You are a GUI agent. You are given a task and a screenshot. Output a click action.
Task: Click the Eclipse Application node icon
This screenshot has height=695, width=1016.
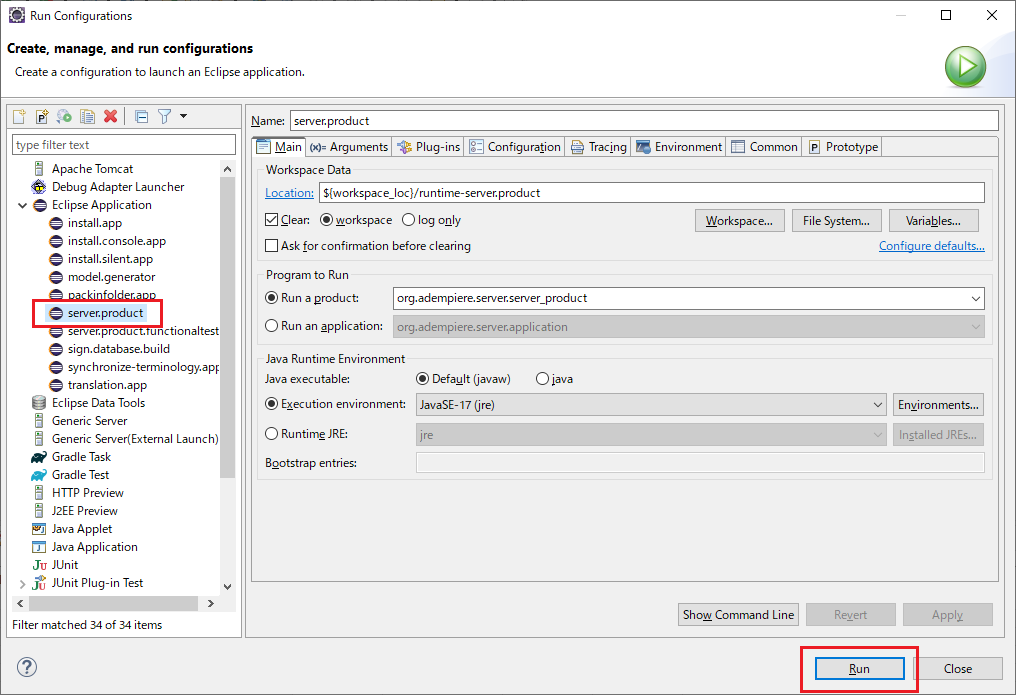(x=40, y=205)
